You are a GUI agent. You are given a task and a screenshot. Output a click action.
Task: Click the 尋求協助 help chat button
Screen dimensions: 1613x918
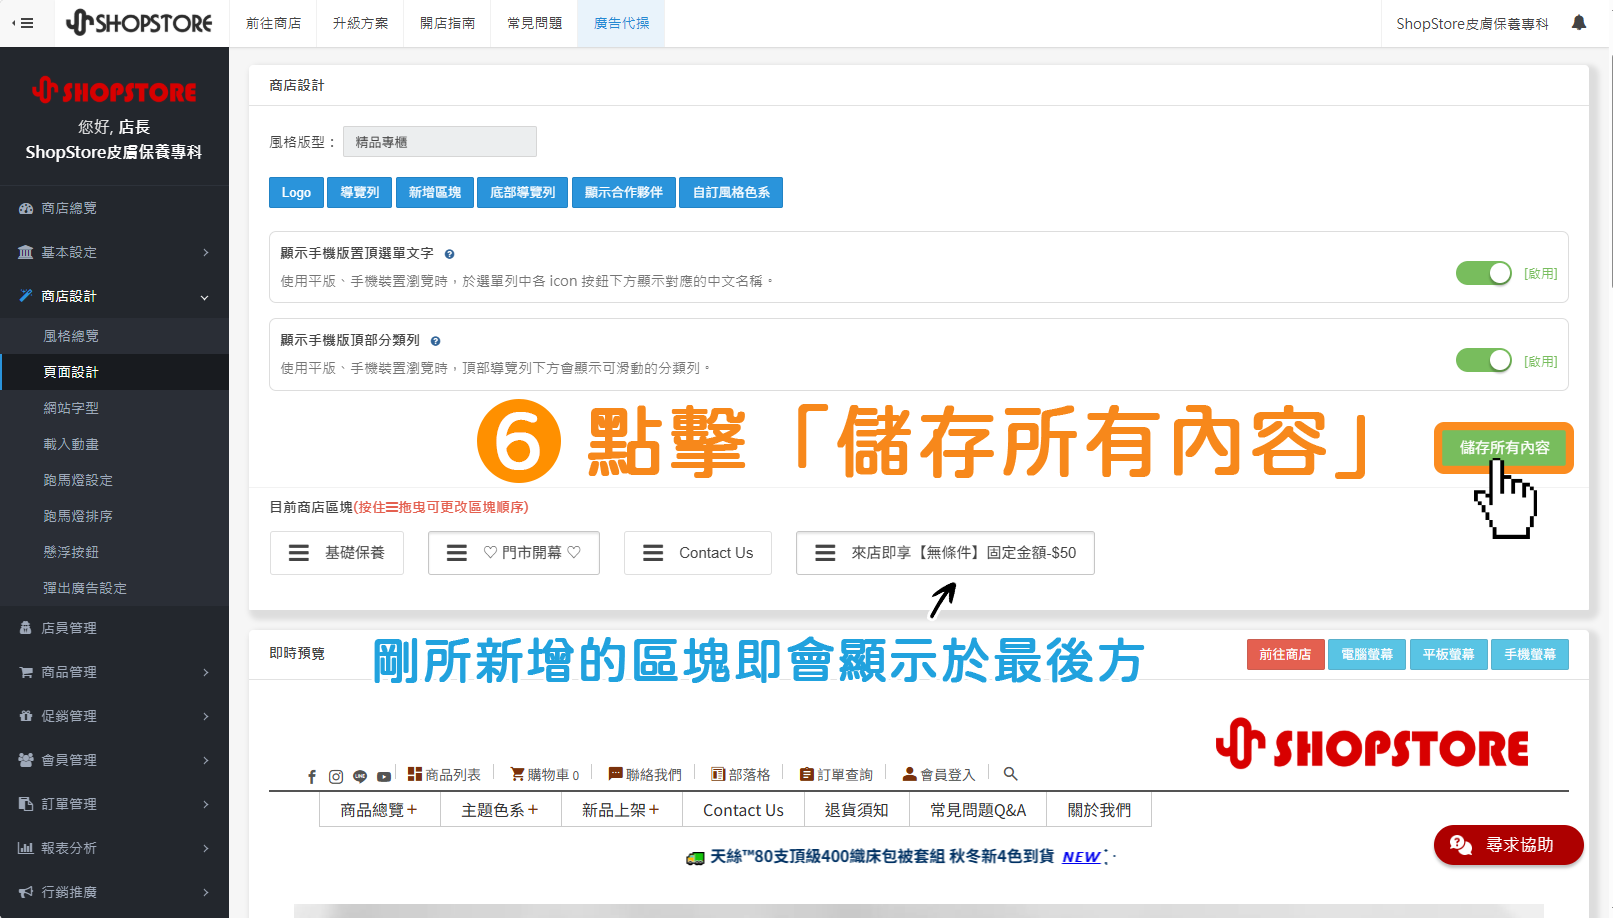point(1508,845)
